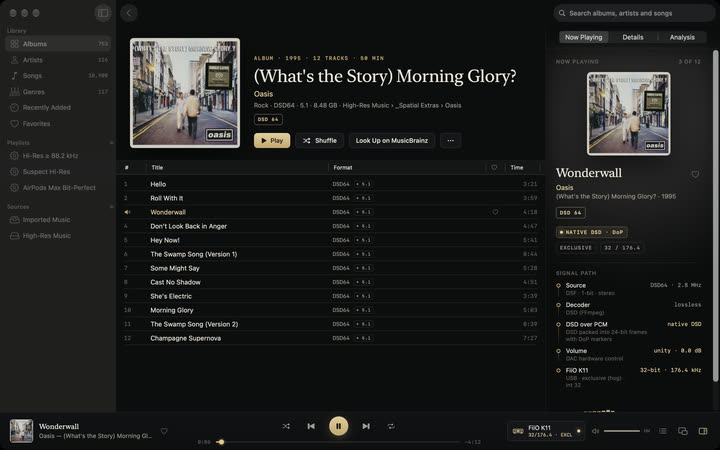Sort by the Time column header
Viewport: 720px width, 450px height.
coord(517,168)
